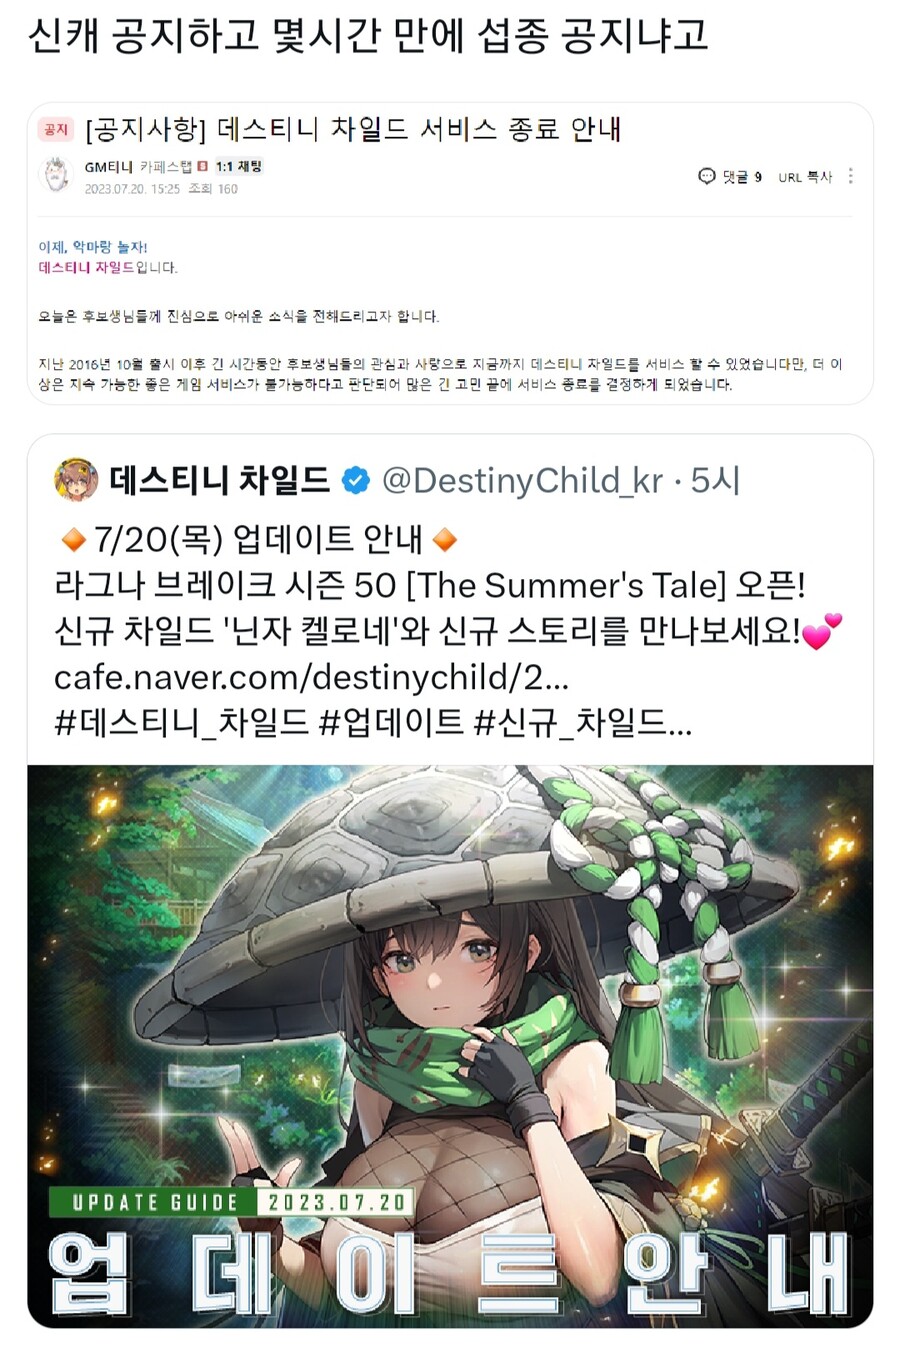Click the 데스티니 차일드 Twitter profile avatar
The width and height of the screenshot is (900, 1353).
(x=76, y=480)
